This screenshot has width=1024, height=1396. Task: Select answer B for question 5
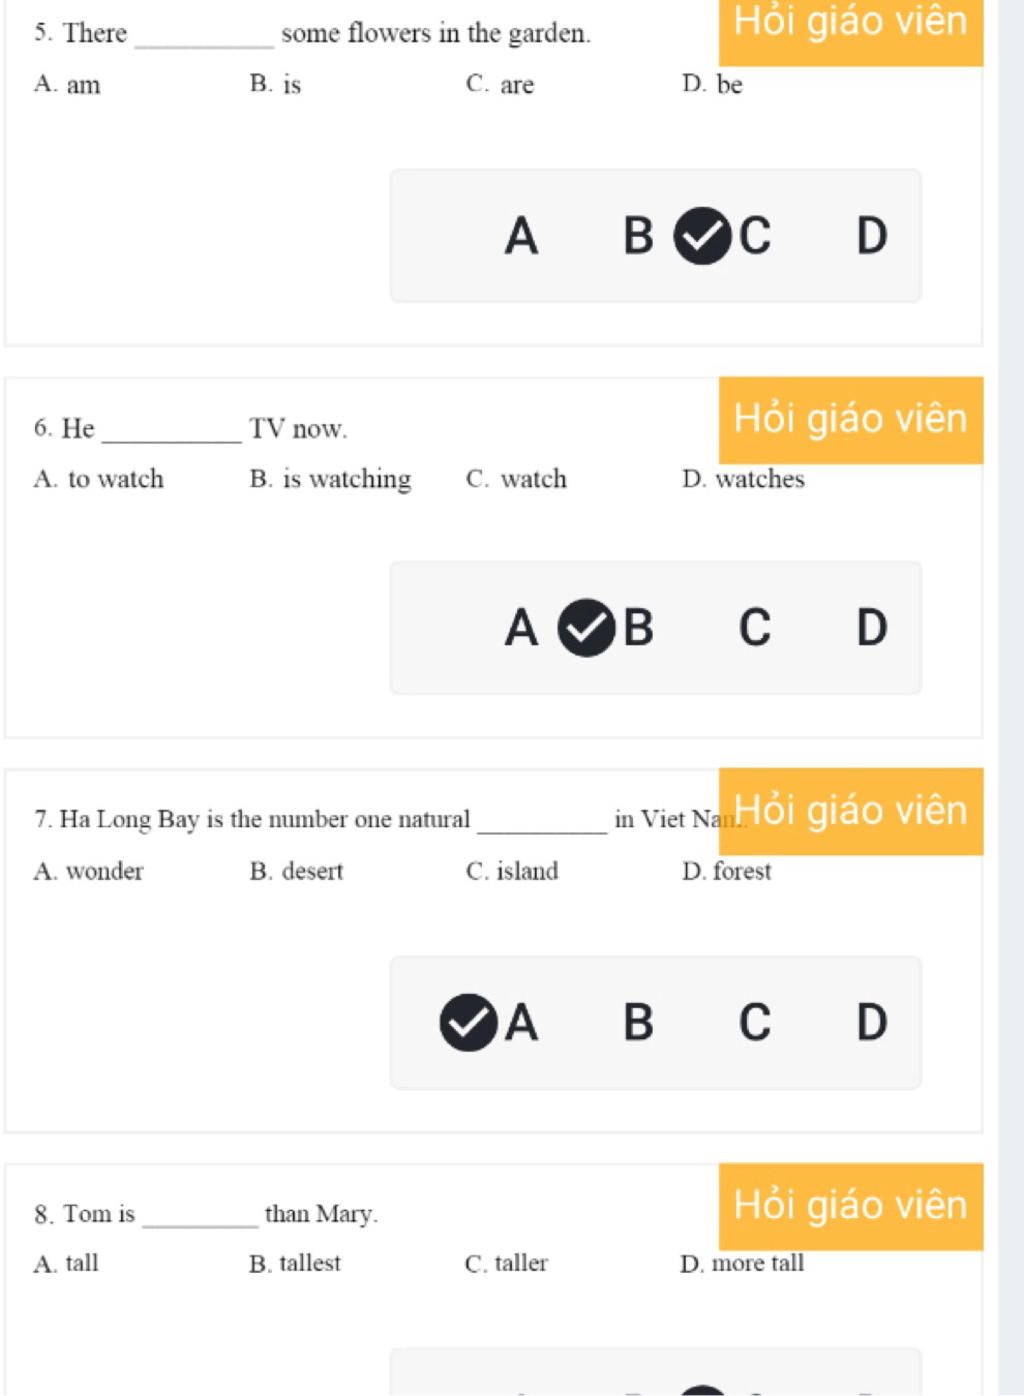[x=638, y=236]
